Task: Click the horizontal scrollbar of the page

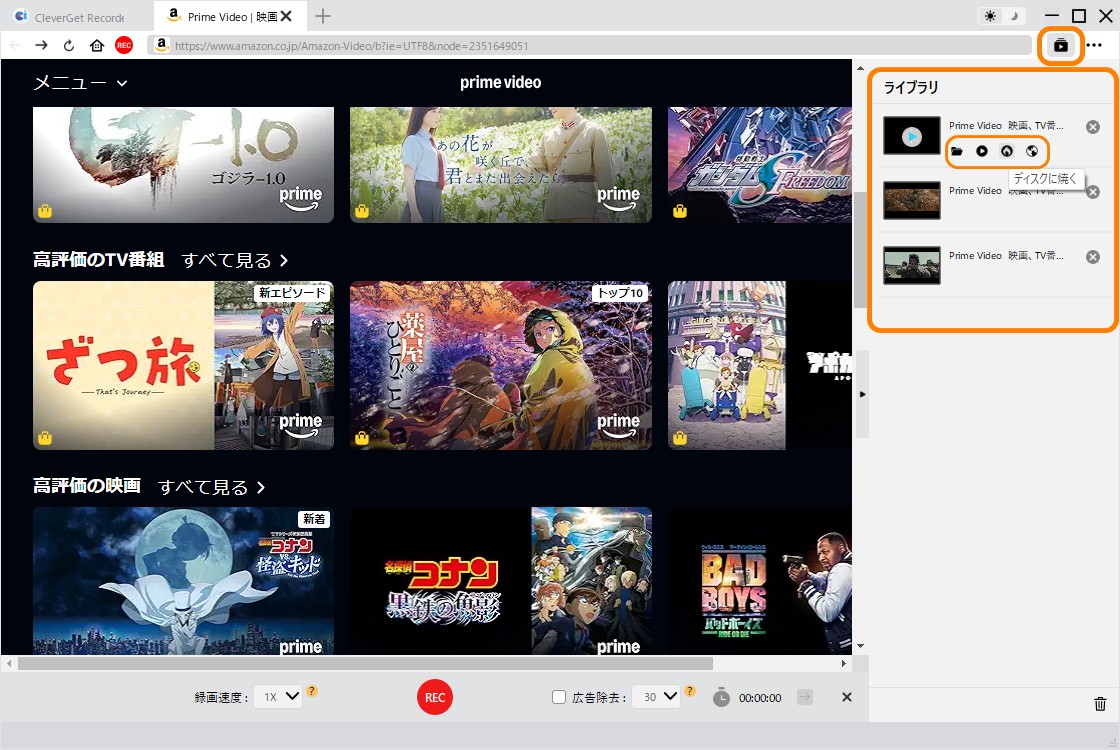Action: (x=365, y=664)
